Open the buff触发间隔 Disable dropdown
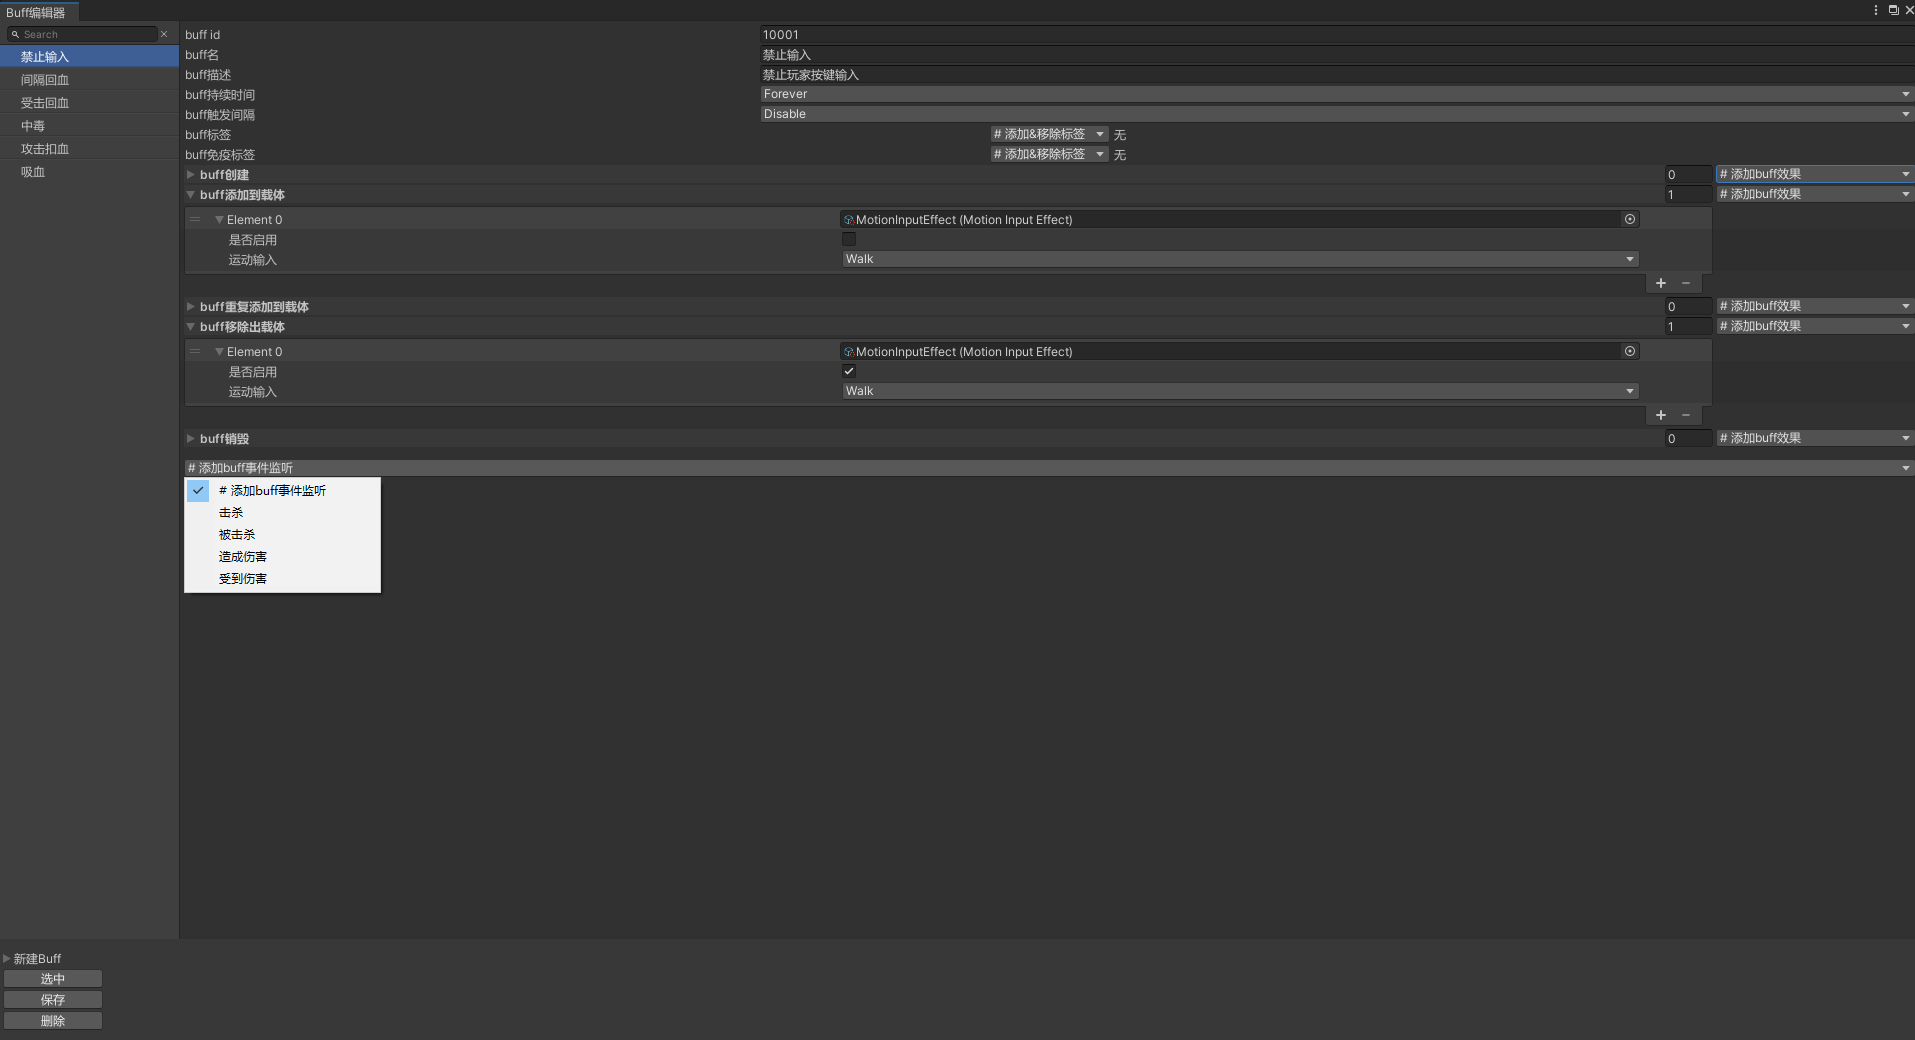 (x=1337, y=114)
